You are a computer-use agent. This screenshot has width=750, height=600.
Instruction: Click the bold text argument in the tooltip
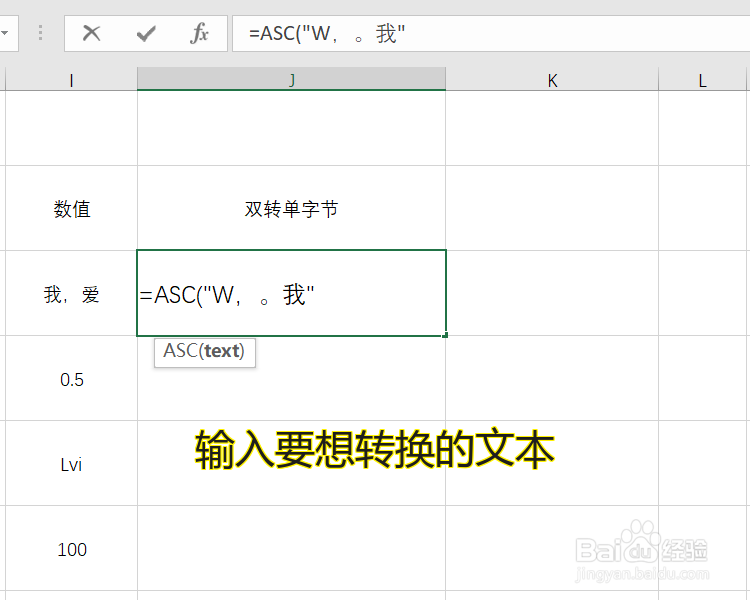221,351
